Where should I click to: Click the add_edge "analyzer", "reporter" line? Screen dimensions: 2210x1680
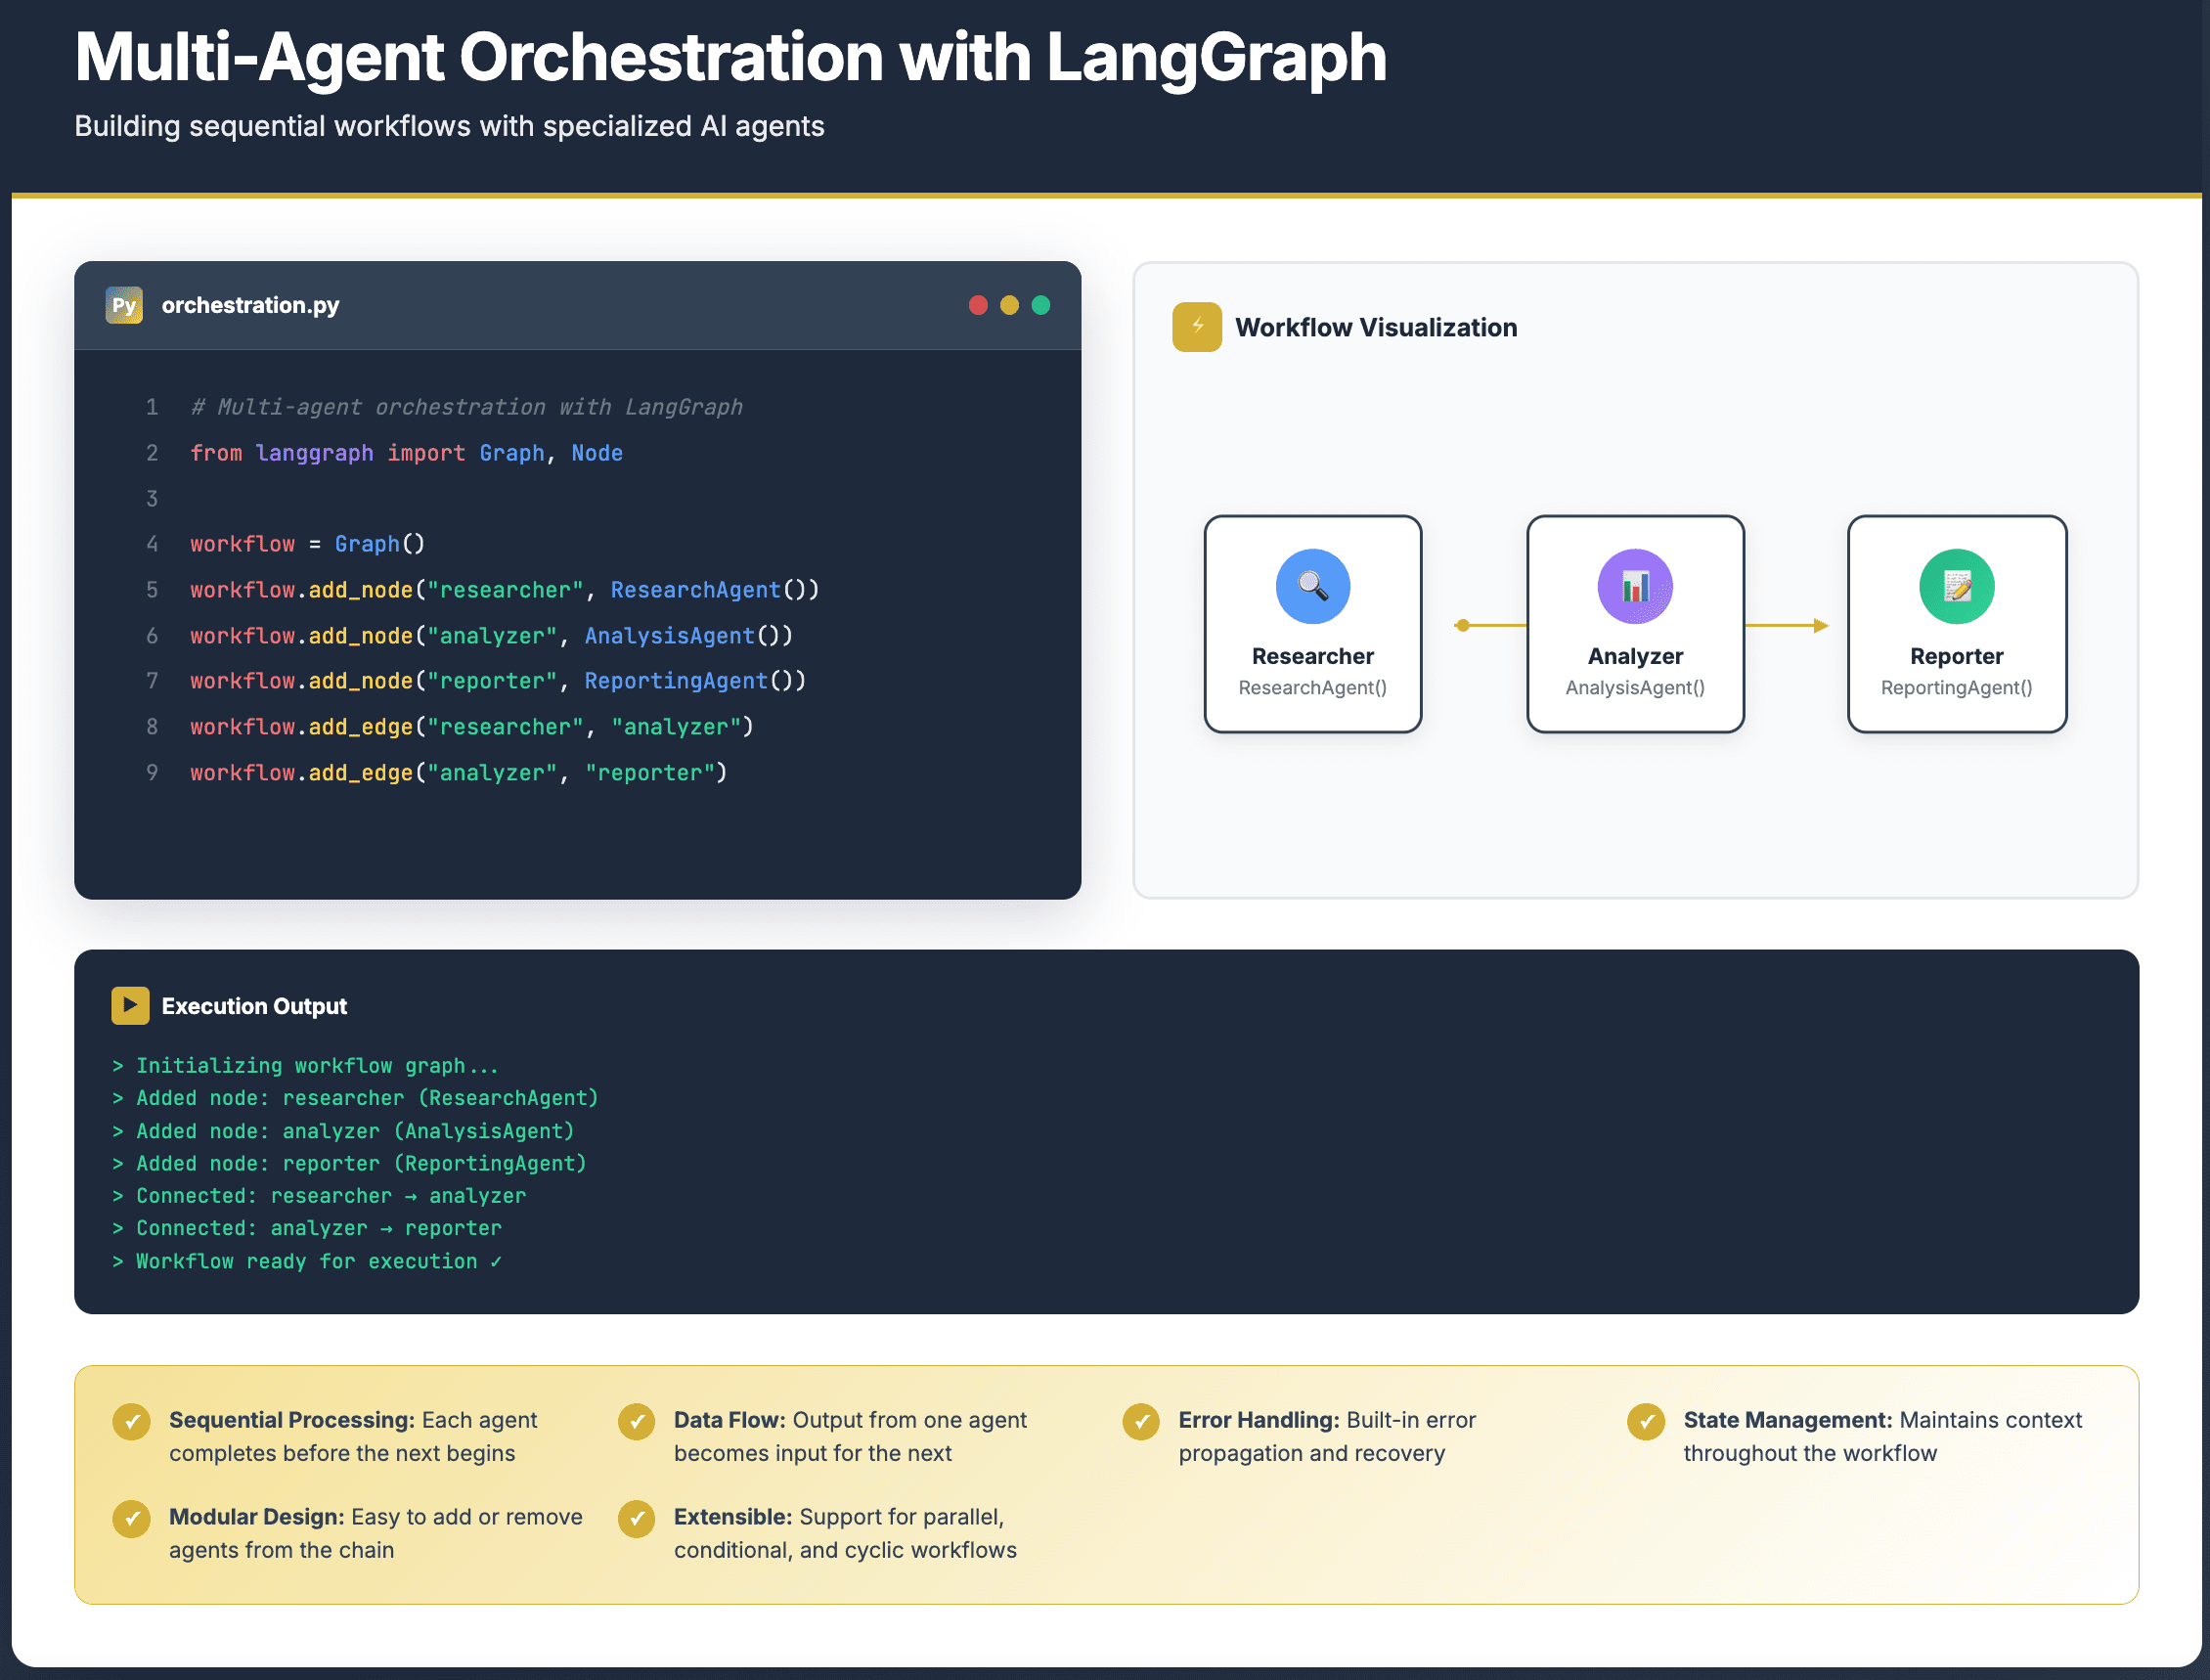coord(458,772)
